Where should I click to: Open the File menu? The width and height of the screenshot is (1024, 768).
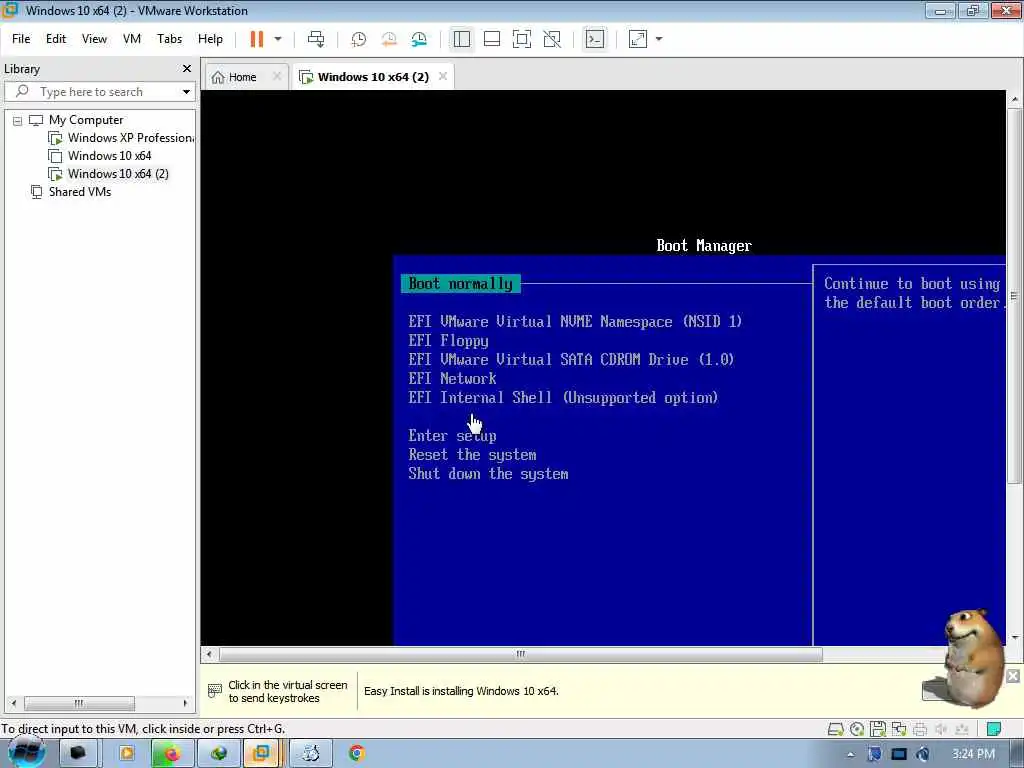click(21, 39)
